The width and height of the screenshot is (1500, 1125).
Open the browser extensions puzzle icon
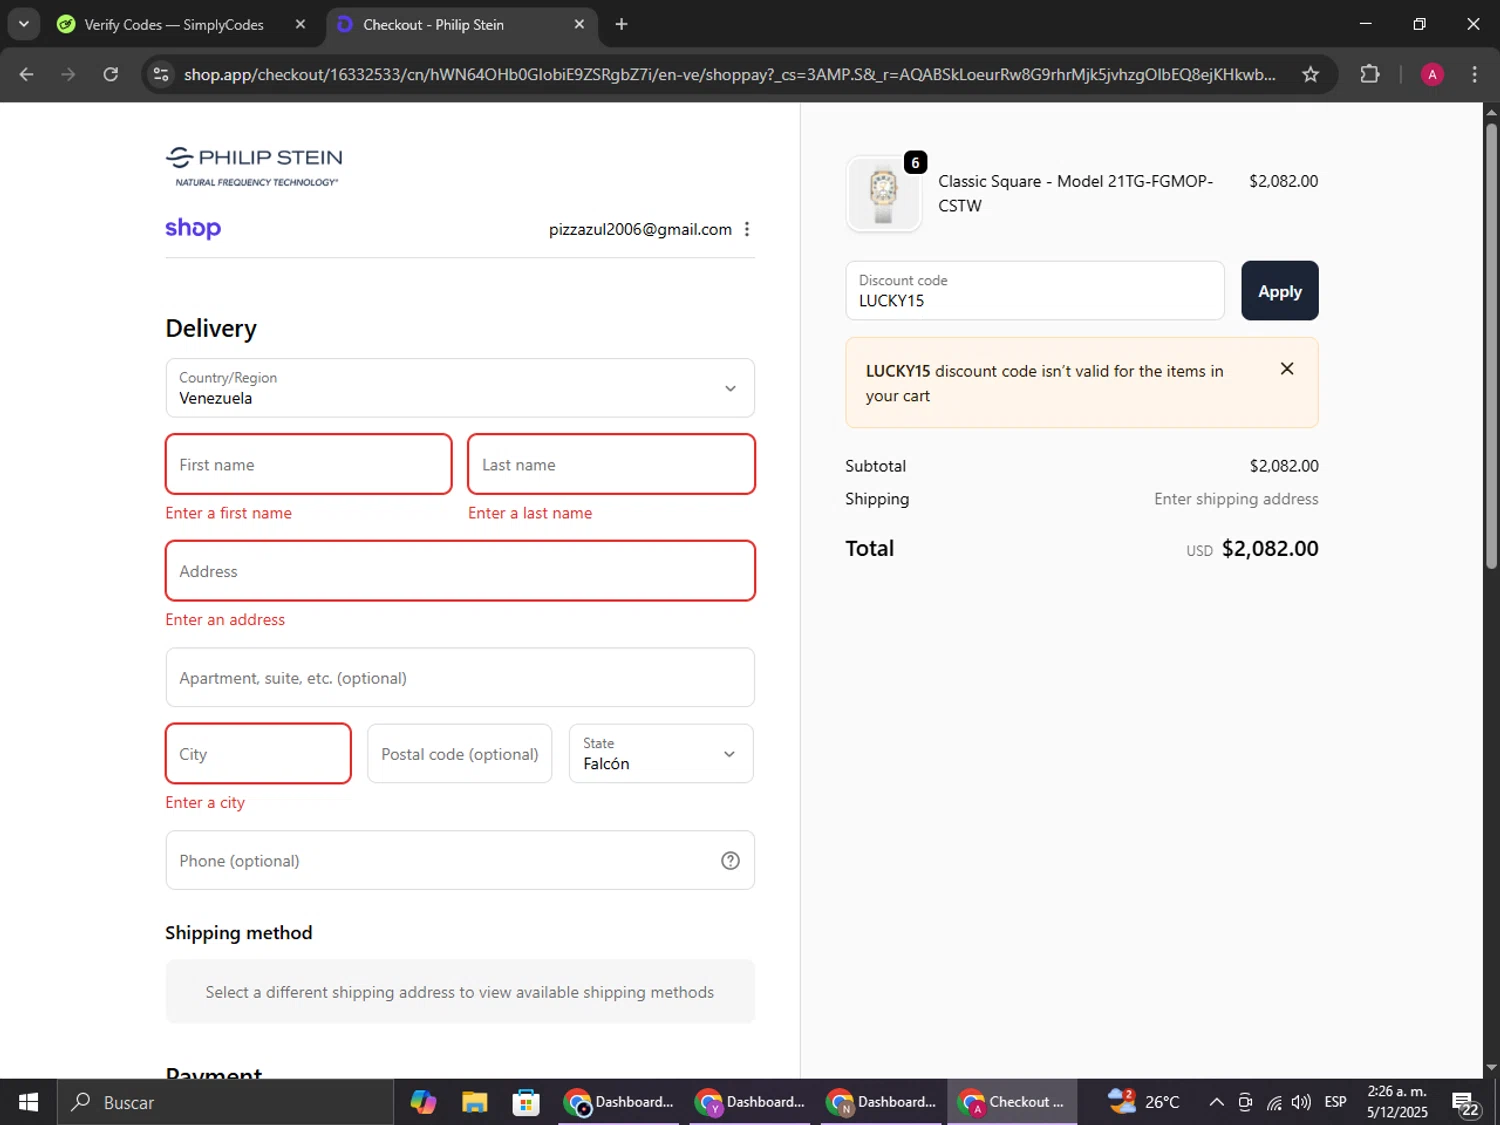click(1369, 74)
